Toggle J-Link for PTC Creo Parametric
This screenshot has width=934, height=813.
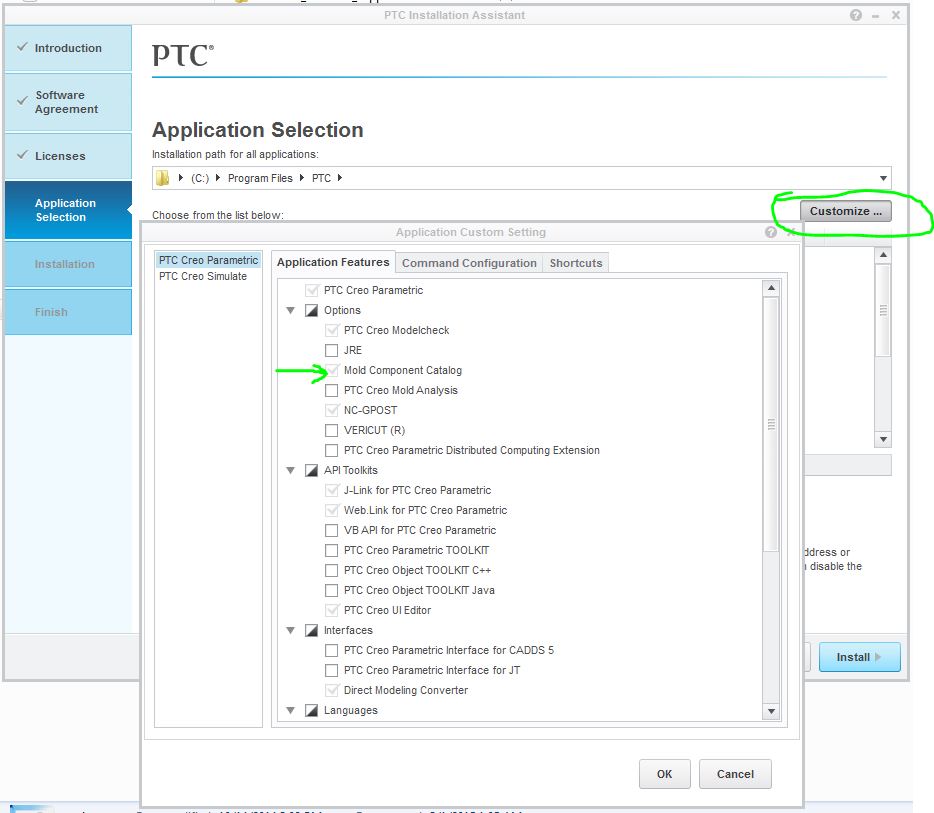click(x=331, y=490)
